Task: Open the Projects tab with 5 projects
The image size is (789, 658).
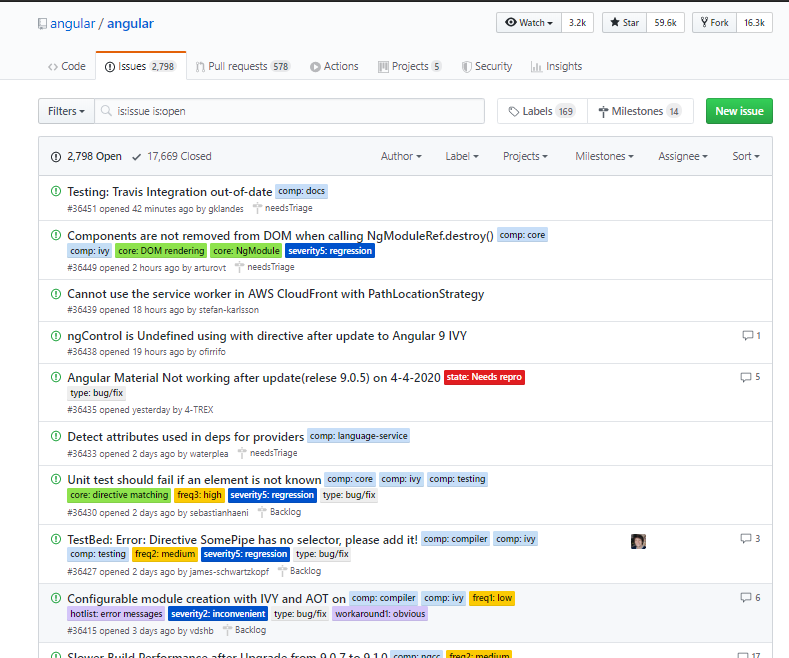Action: [x=410, y=66]
